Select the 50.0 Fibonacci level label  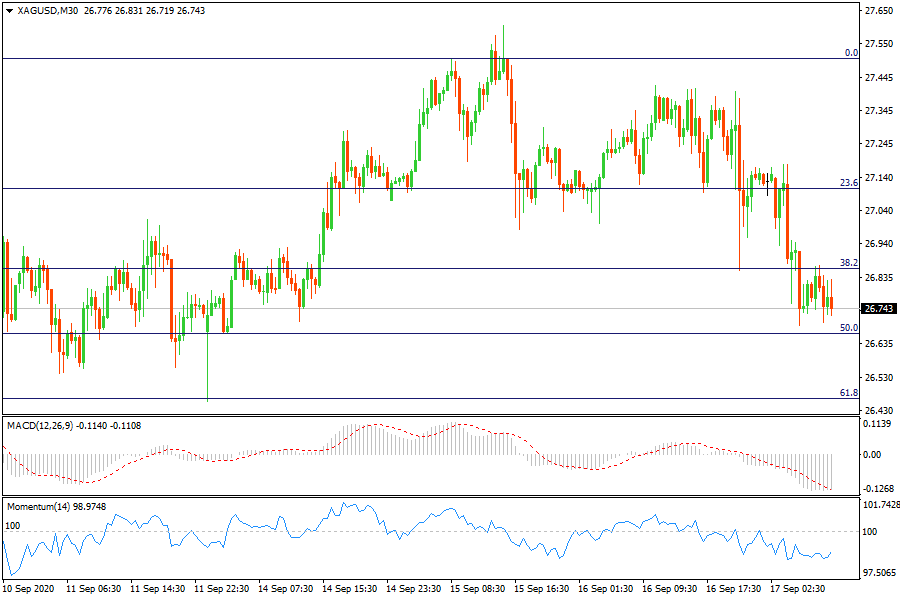[849, 328]
